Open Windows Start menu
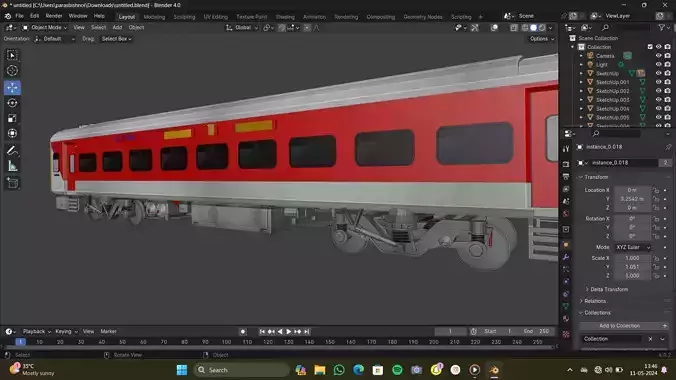The image size is (676, 380). (x=182, y=370)
